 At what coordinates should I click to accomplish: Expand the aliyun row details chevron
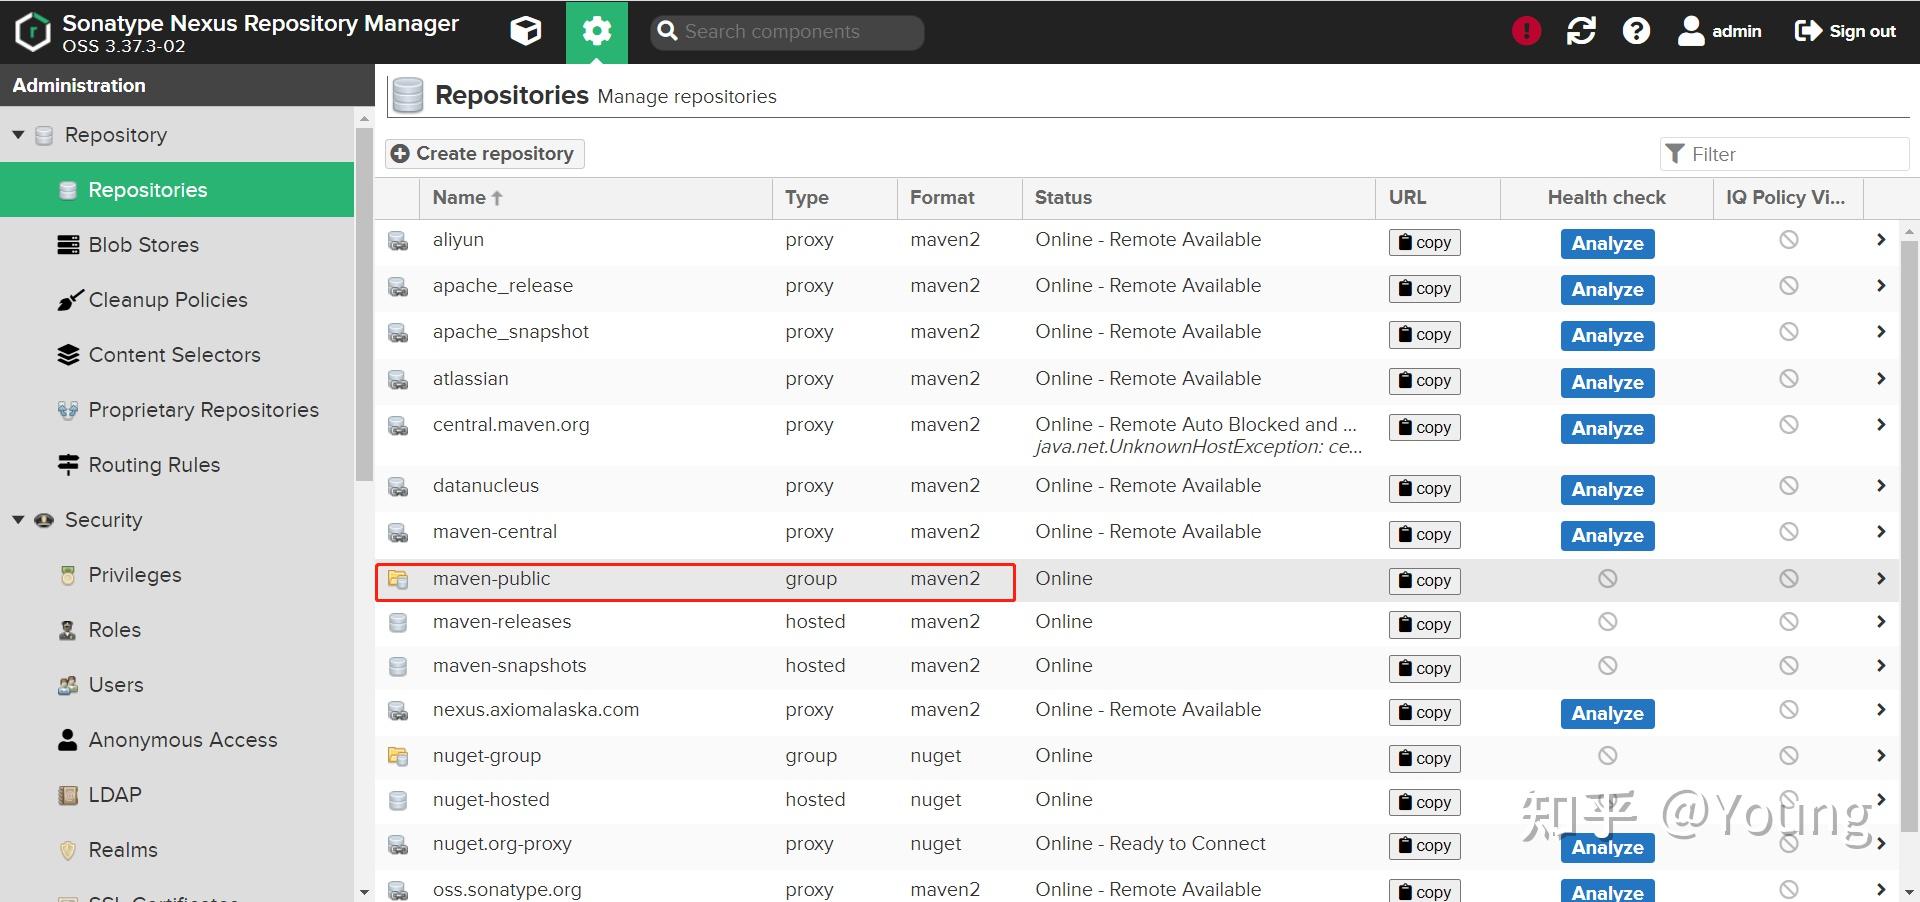[1880, 240]
